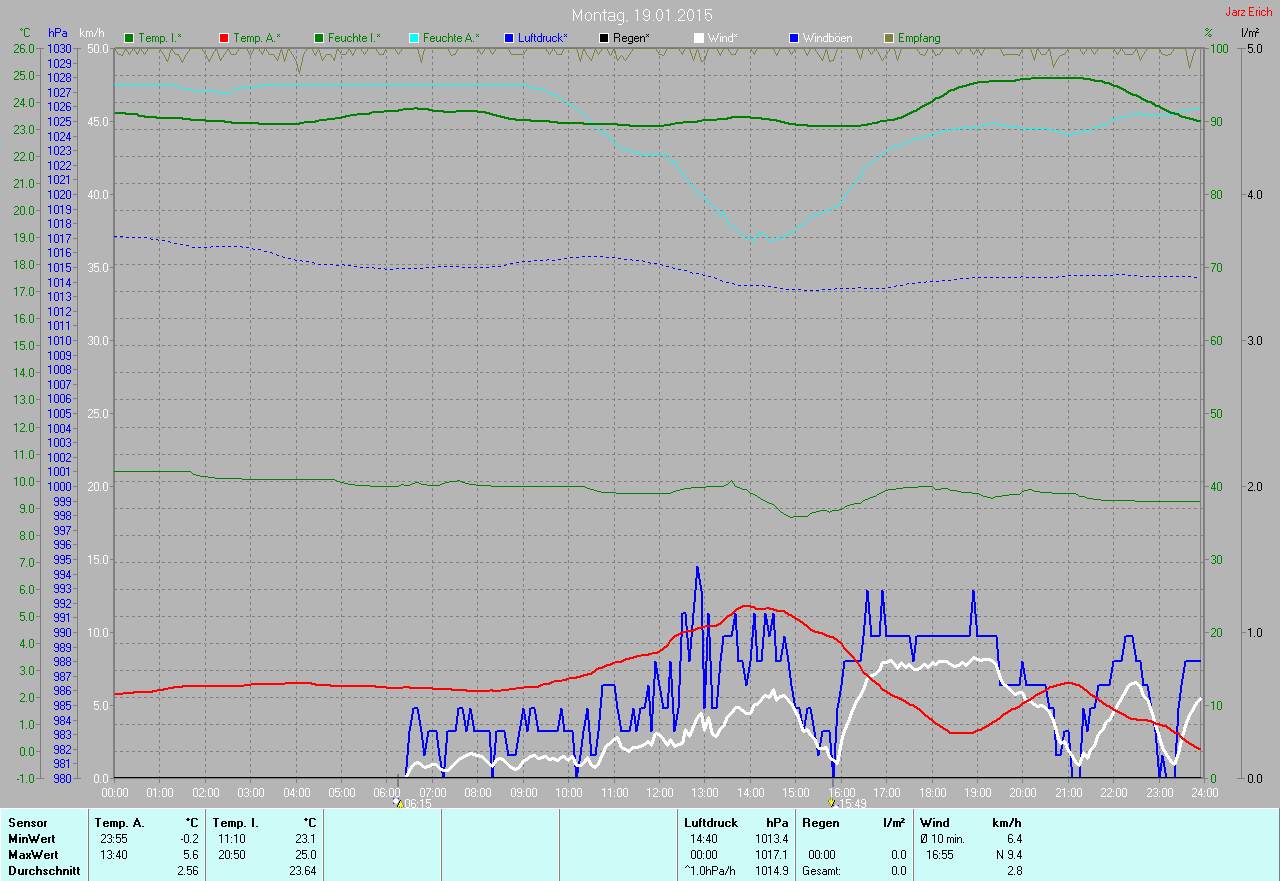This screenshot has width=1280, height=881.
Task: Click the l/m² axis unit header above the chart
Action: click(x=1250, y=33)
